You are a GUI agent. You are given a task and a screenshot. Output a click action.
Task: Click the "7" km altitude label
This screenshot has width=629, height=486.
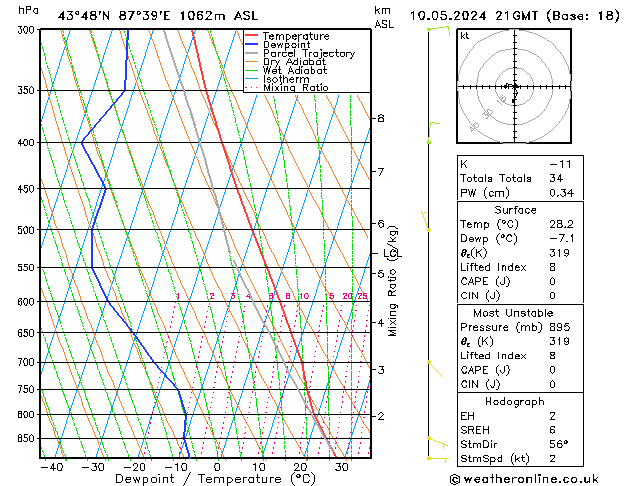point(381,172)
